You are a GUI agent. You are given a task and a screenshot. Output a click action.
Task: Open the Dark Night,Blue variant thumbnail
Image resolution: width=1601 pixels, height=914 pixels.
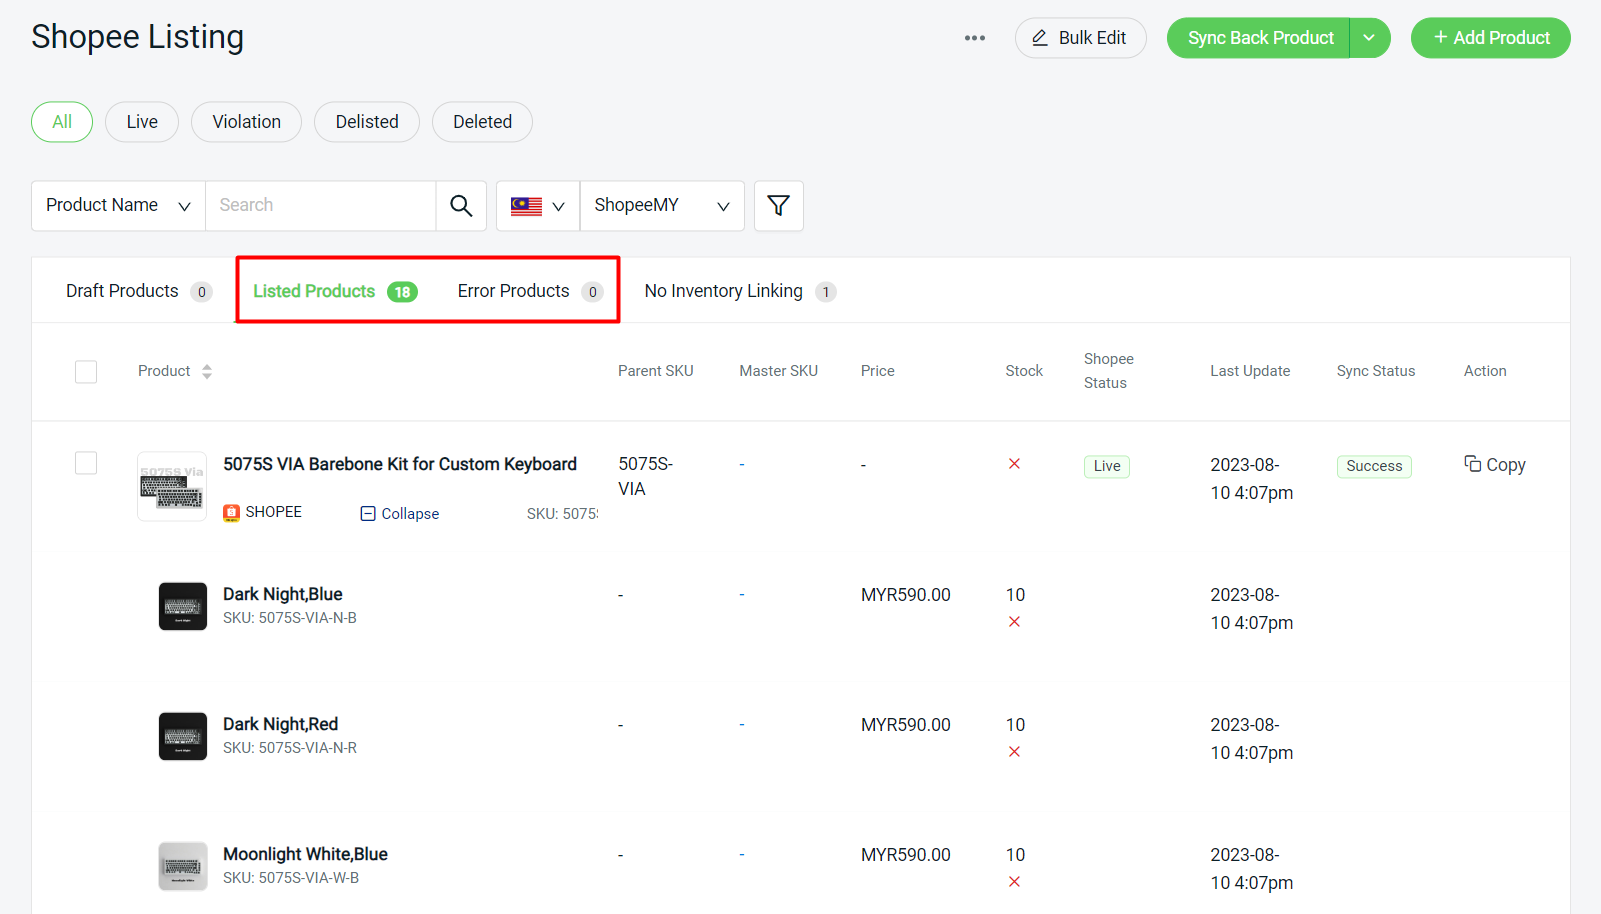point(183,606)
